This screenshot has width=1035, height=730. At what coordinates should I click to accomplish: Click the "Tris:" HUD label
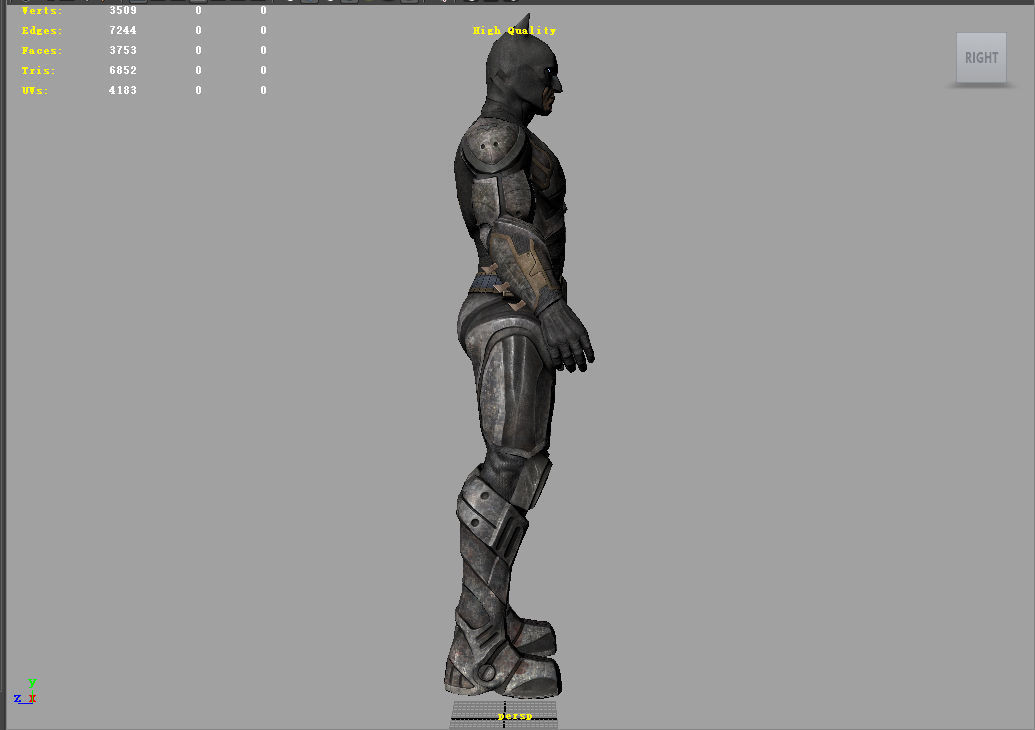pyautogui.click(x=38, y=71)
